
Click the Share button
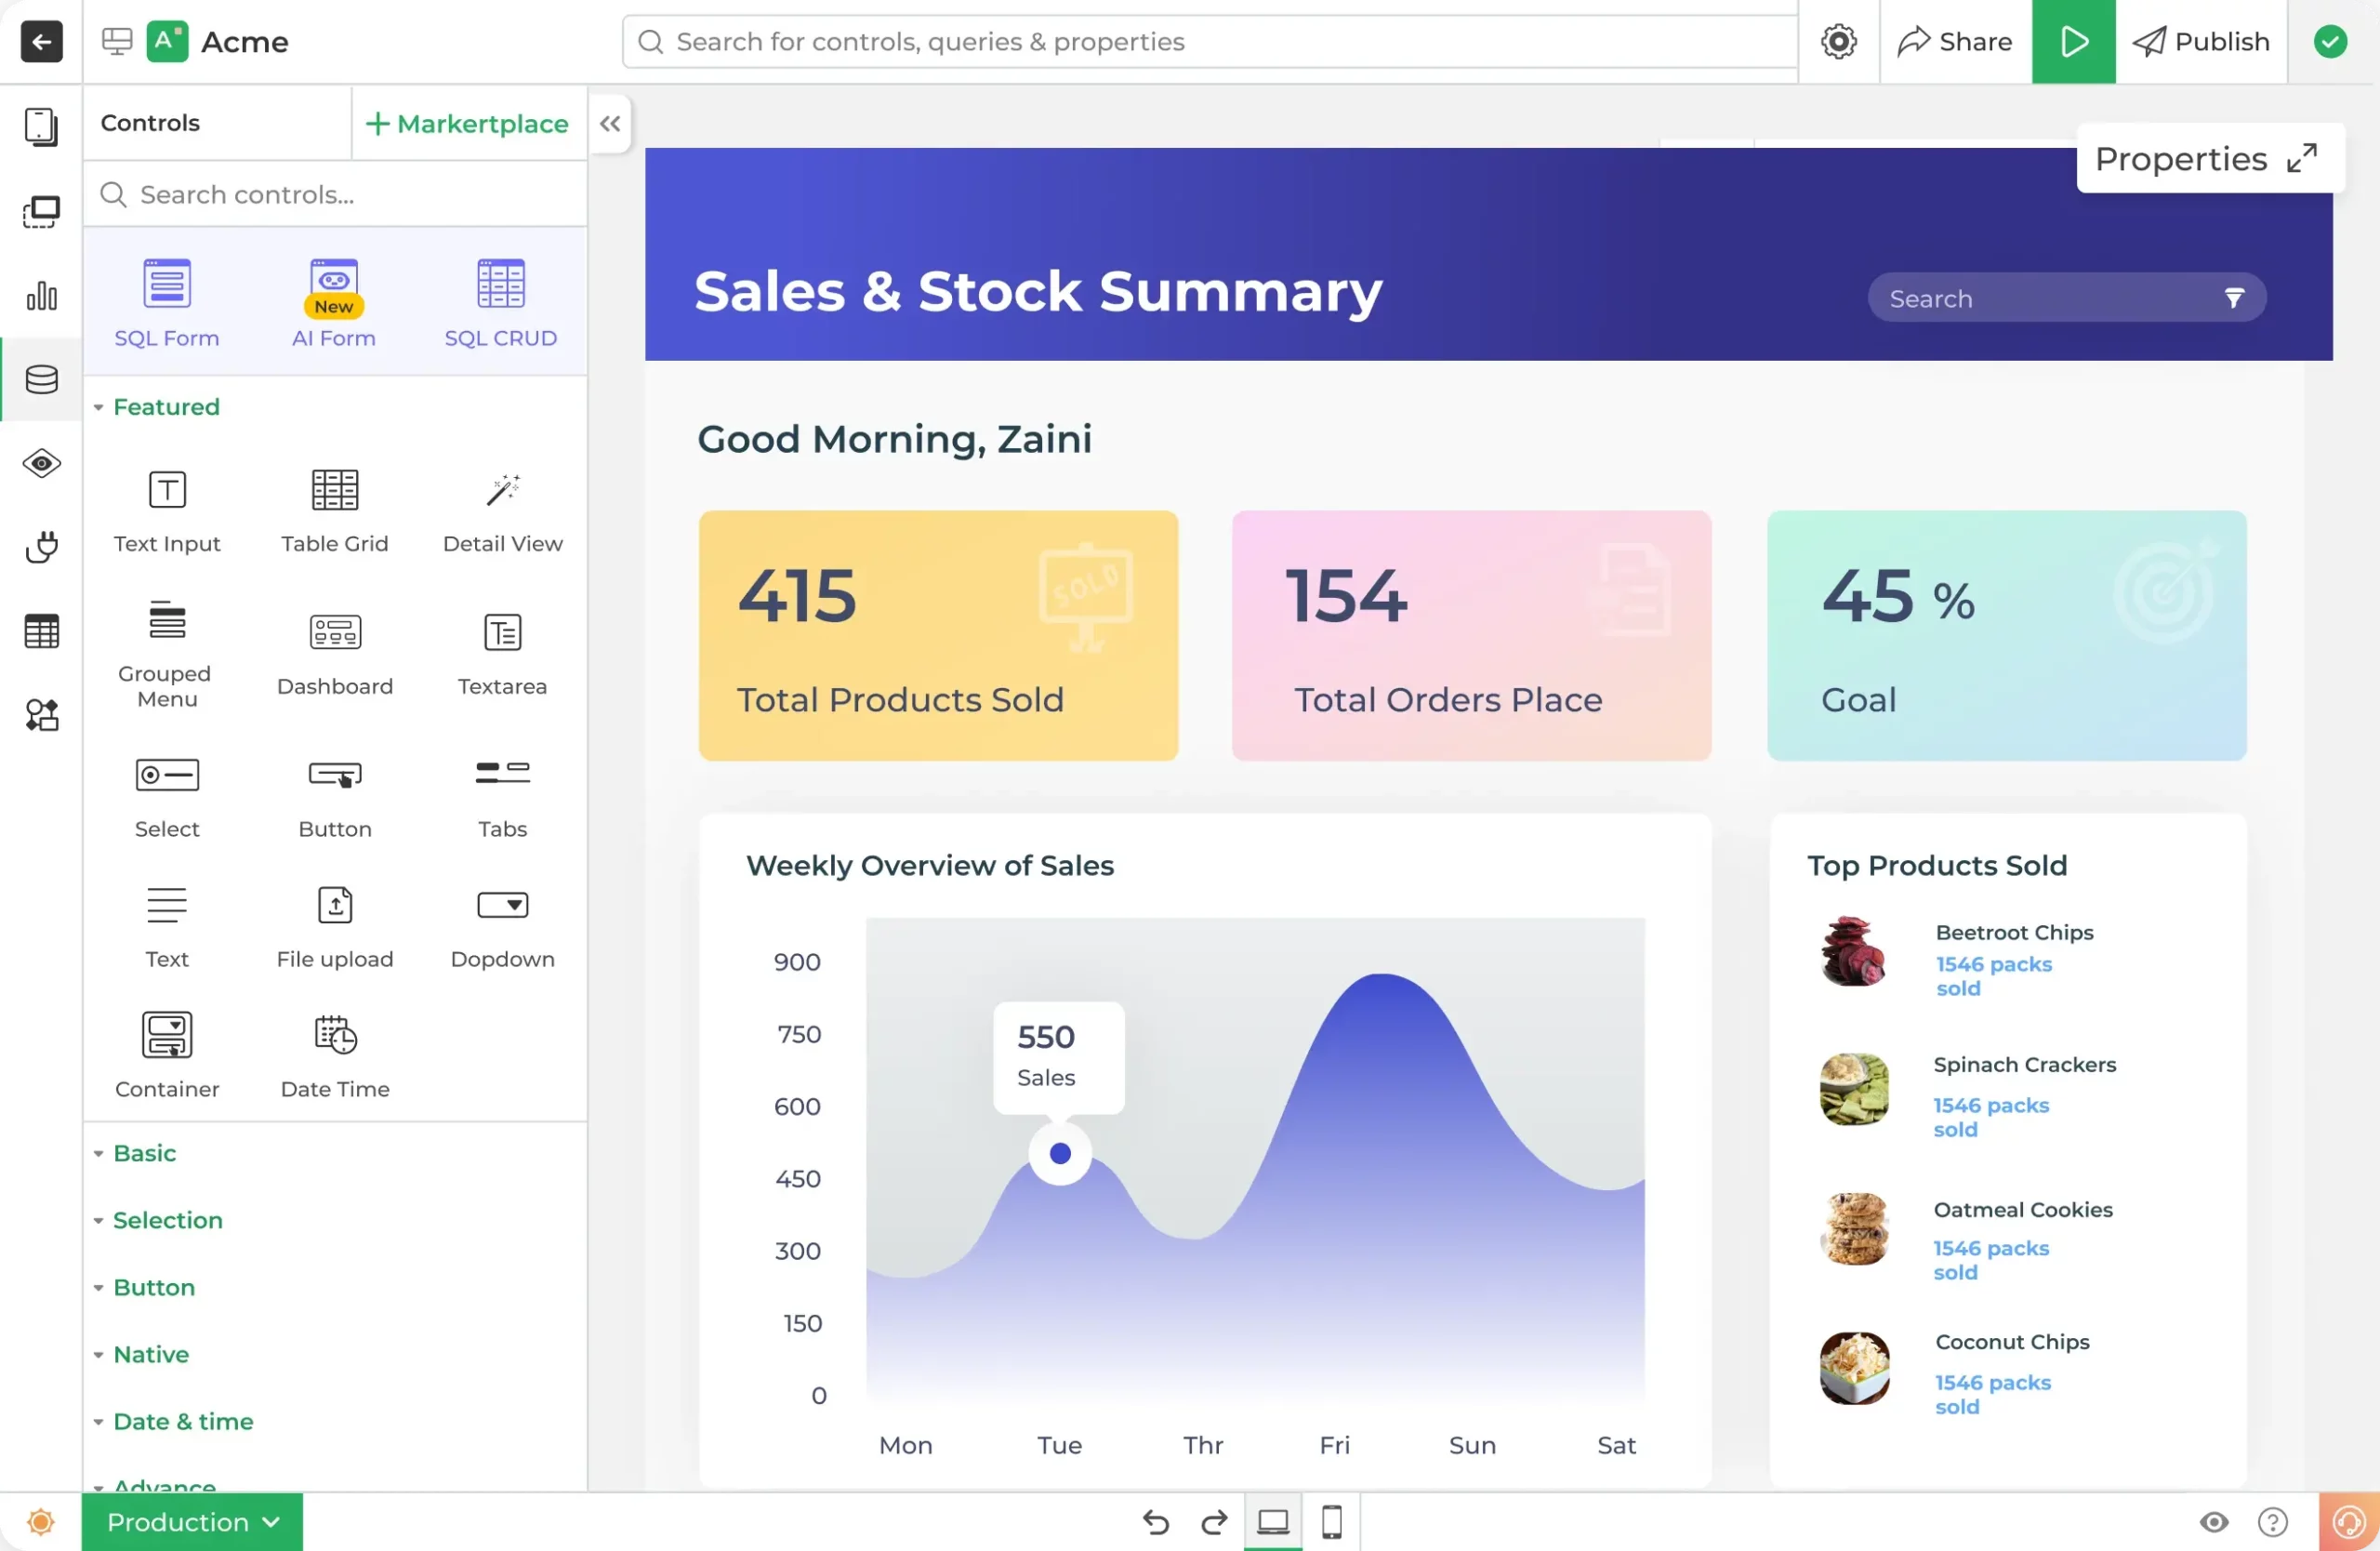click(1954, 41)
